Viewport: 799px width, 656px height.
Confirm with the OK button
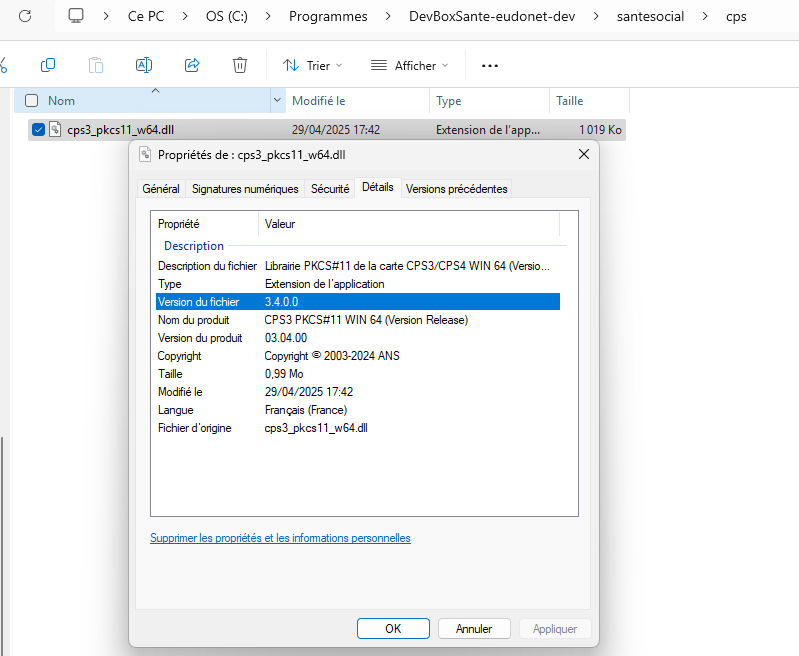[x=393, y=628]
